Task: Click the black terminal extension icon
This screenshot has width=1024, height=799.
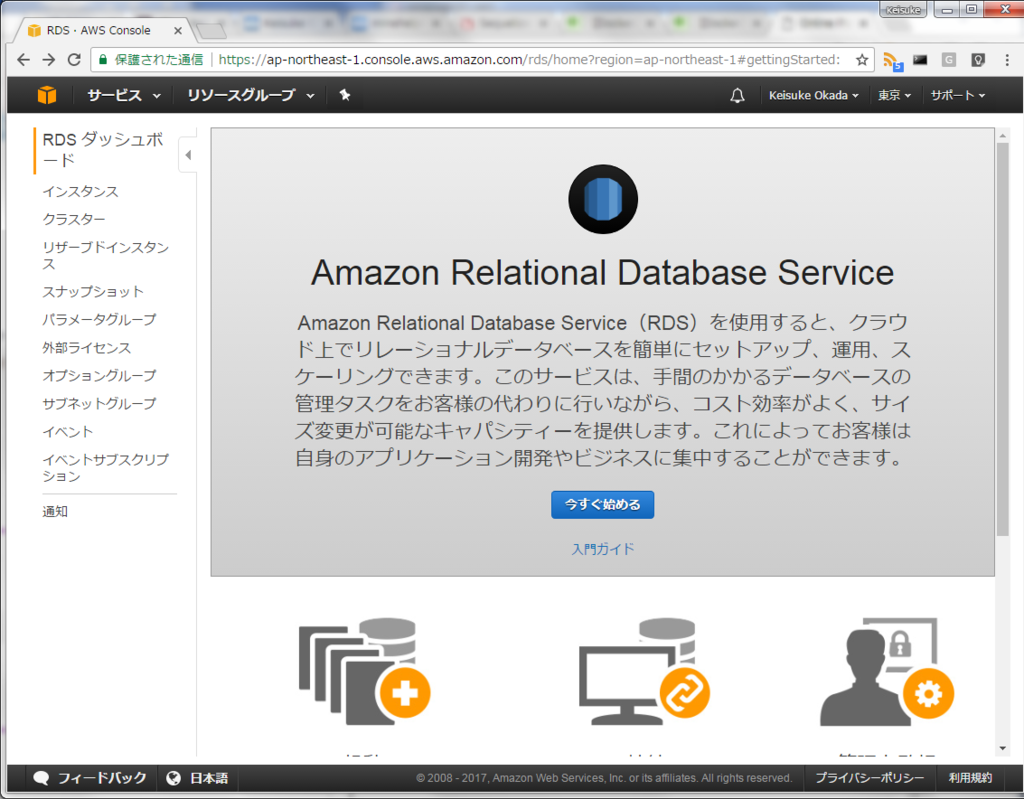Action: point(920,59)
